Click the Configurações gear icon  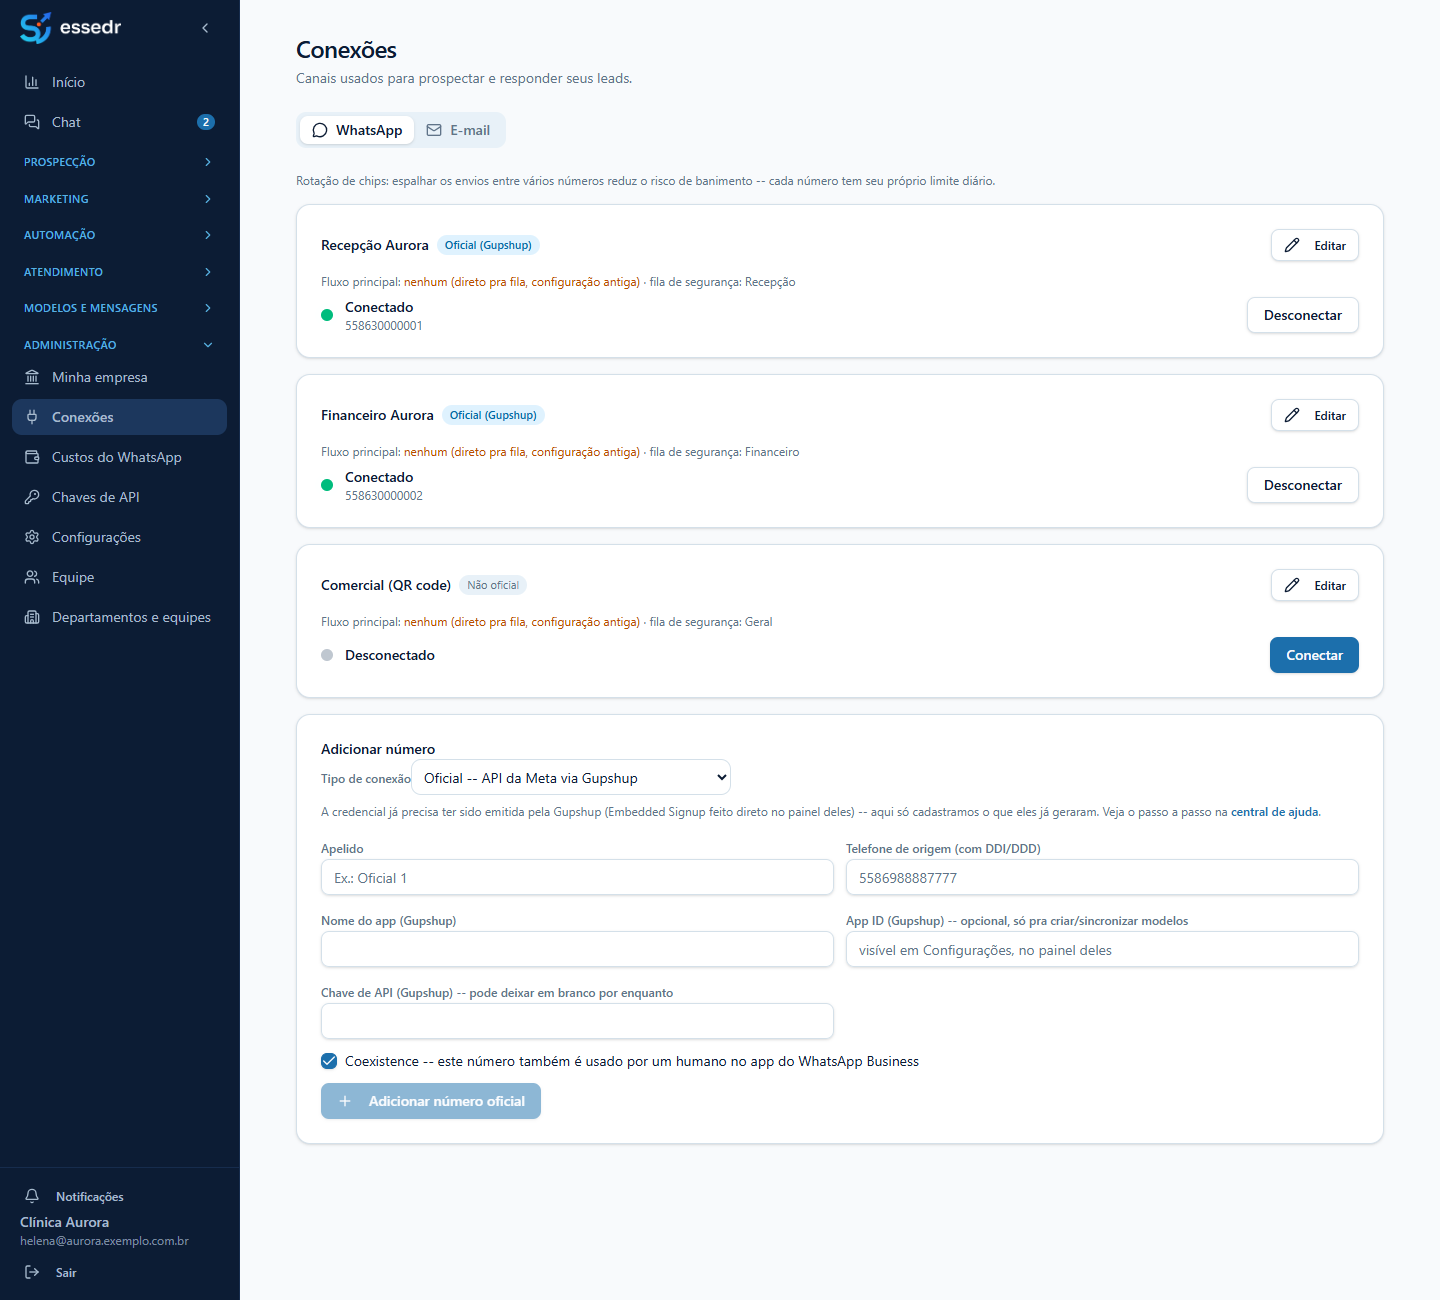click(32, 537)
